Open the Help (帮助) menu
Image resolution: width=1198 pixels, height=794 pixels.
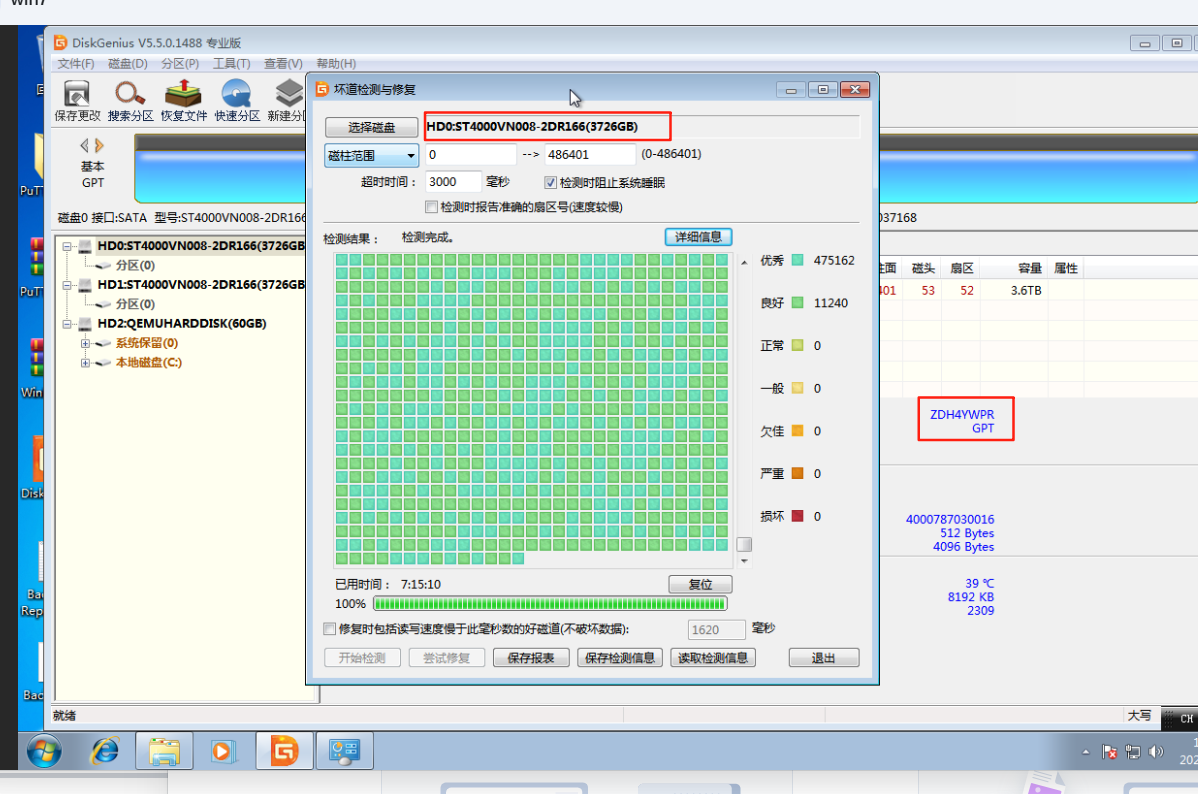[336, 63]
